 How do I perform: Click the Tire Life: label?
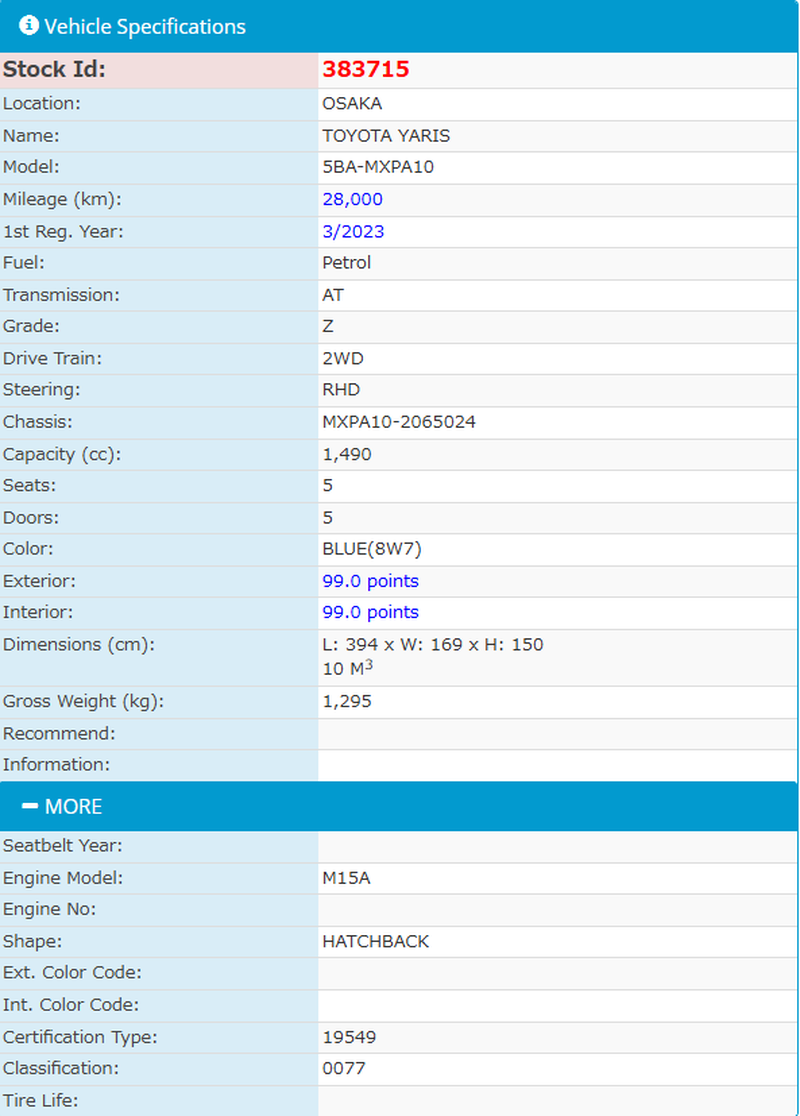click(40, 1100)
